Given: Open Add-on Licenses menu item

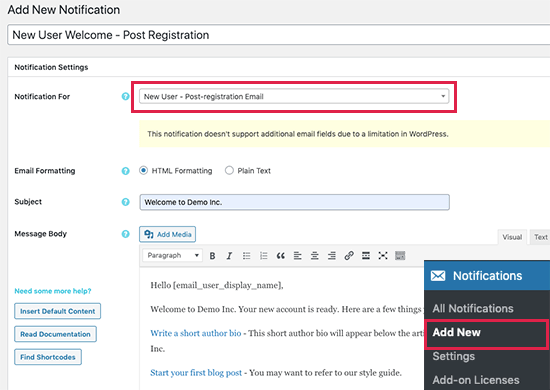Looking at the screenshot, I should point(476,380).
